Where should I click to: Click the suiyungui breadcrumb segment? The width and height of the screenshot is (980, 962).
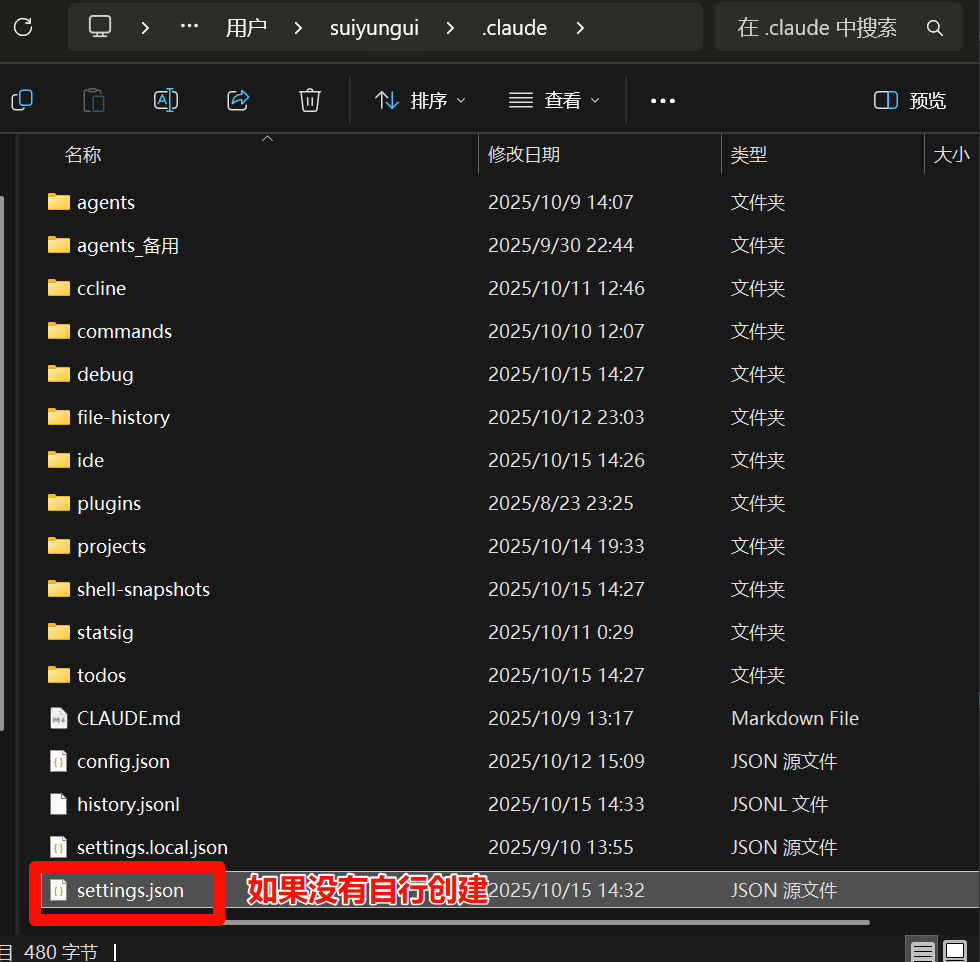pyautogui.click(x=374, y=28)
